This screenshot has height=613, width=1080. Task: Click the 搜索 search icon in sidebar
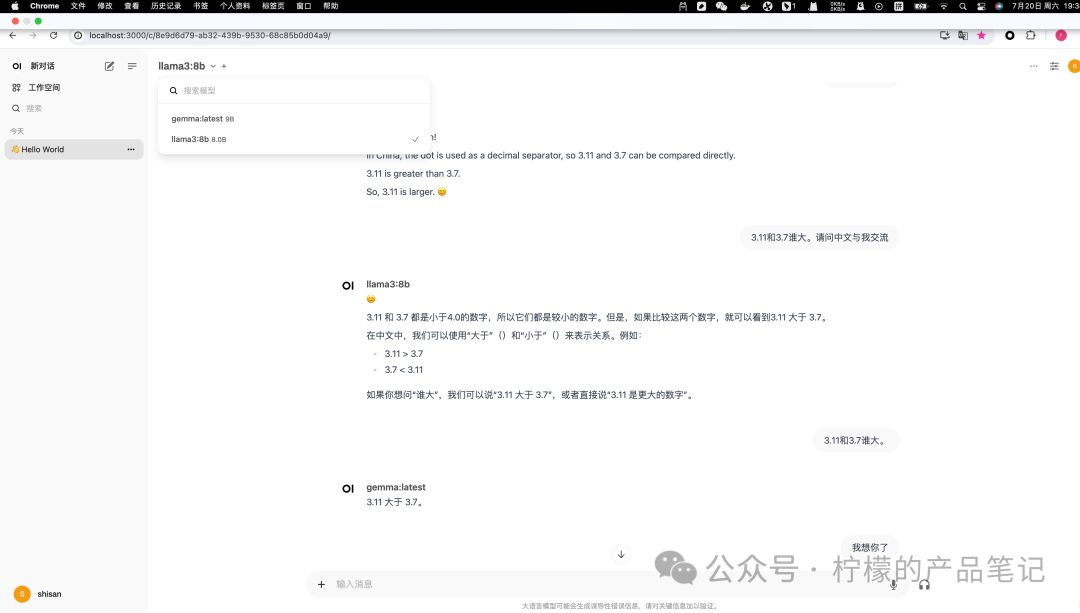pos(16,108)
